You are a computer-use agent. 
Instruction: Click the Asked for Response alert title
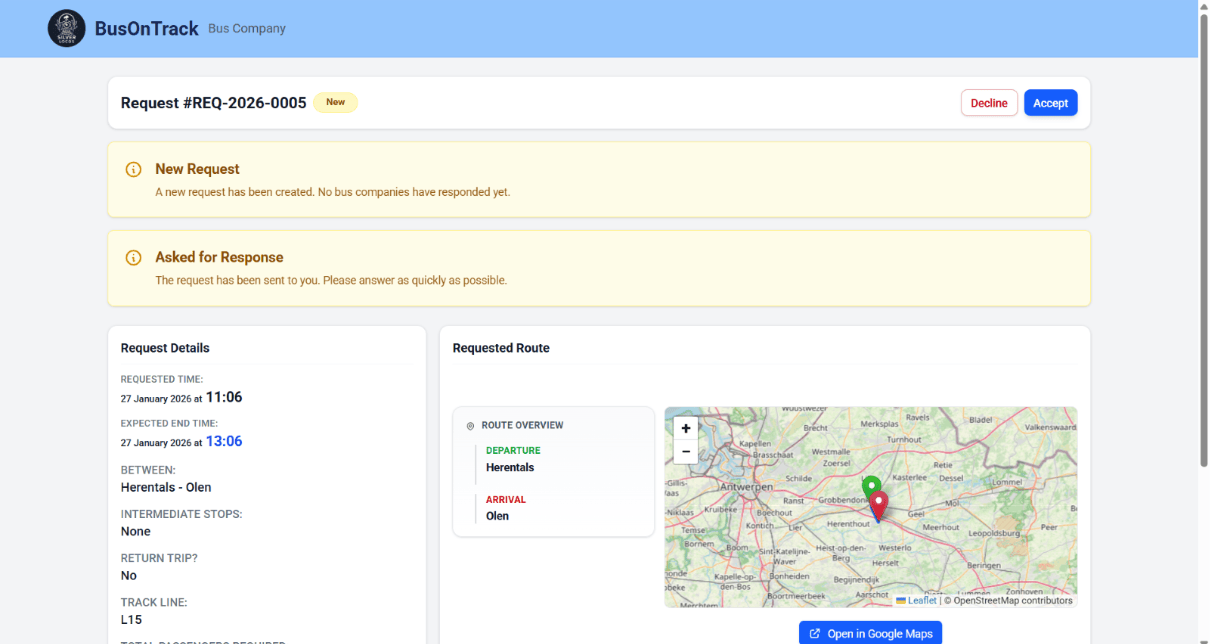point(219,257)
